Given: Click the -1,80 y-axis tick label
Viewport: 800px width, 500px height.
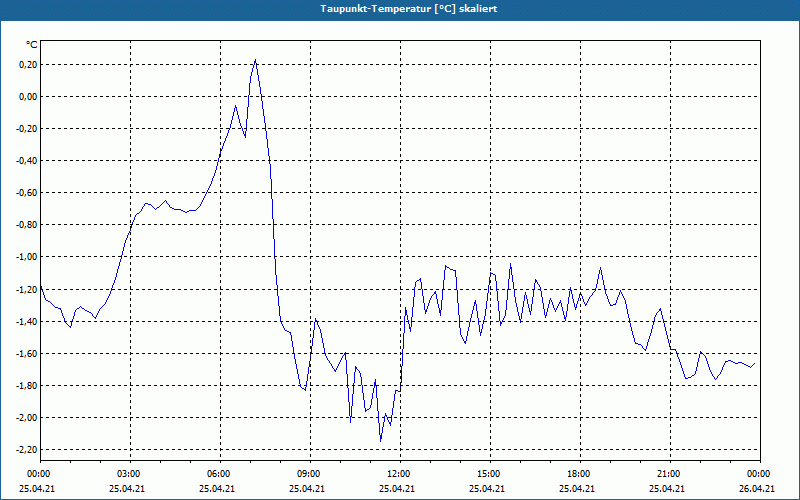Looking at the screenshot, I should (27, 386).
